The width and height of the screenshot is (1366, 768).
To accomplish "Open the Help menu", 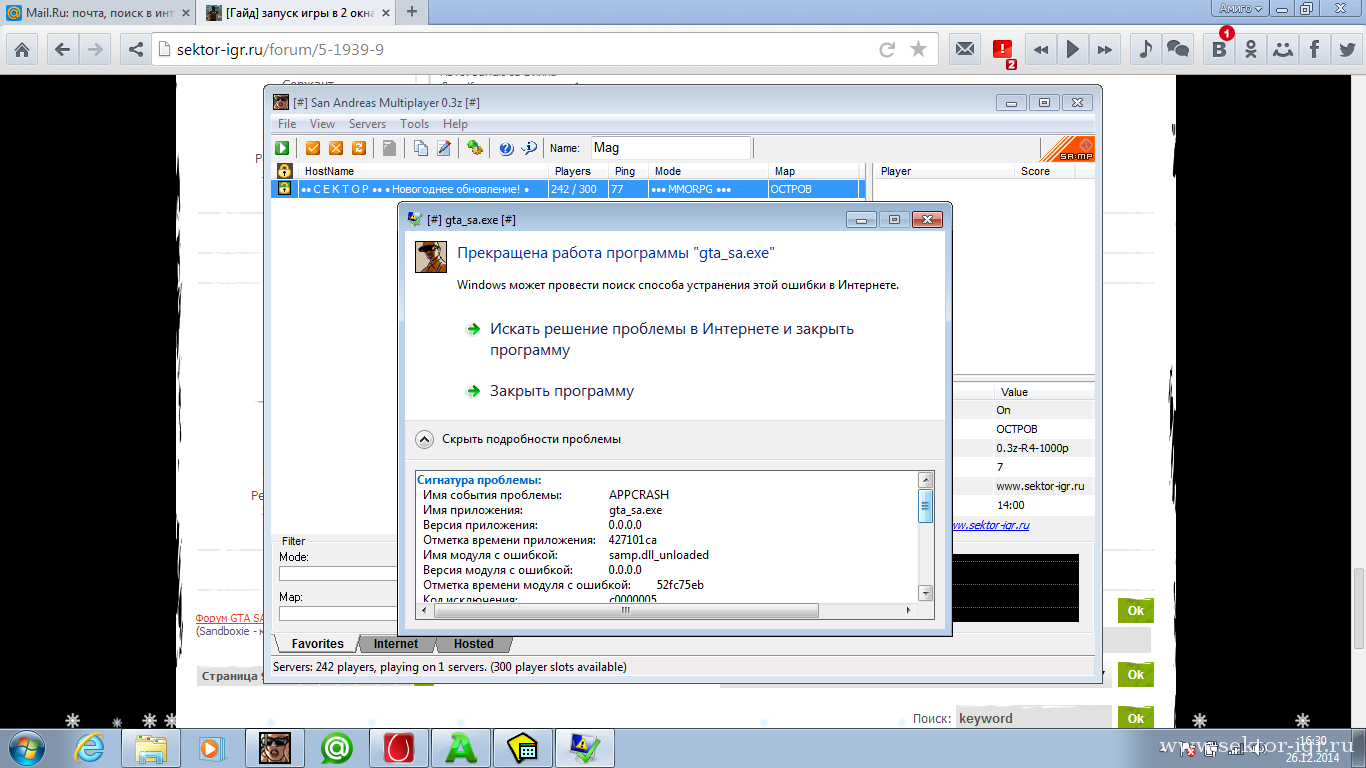I will pos(455,124).
